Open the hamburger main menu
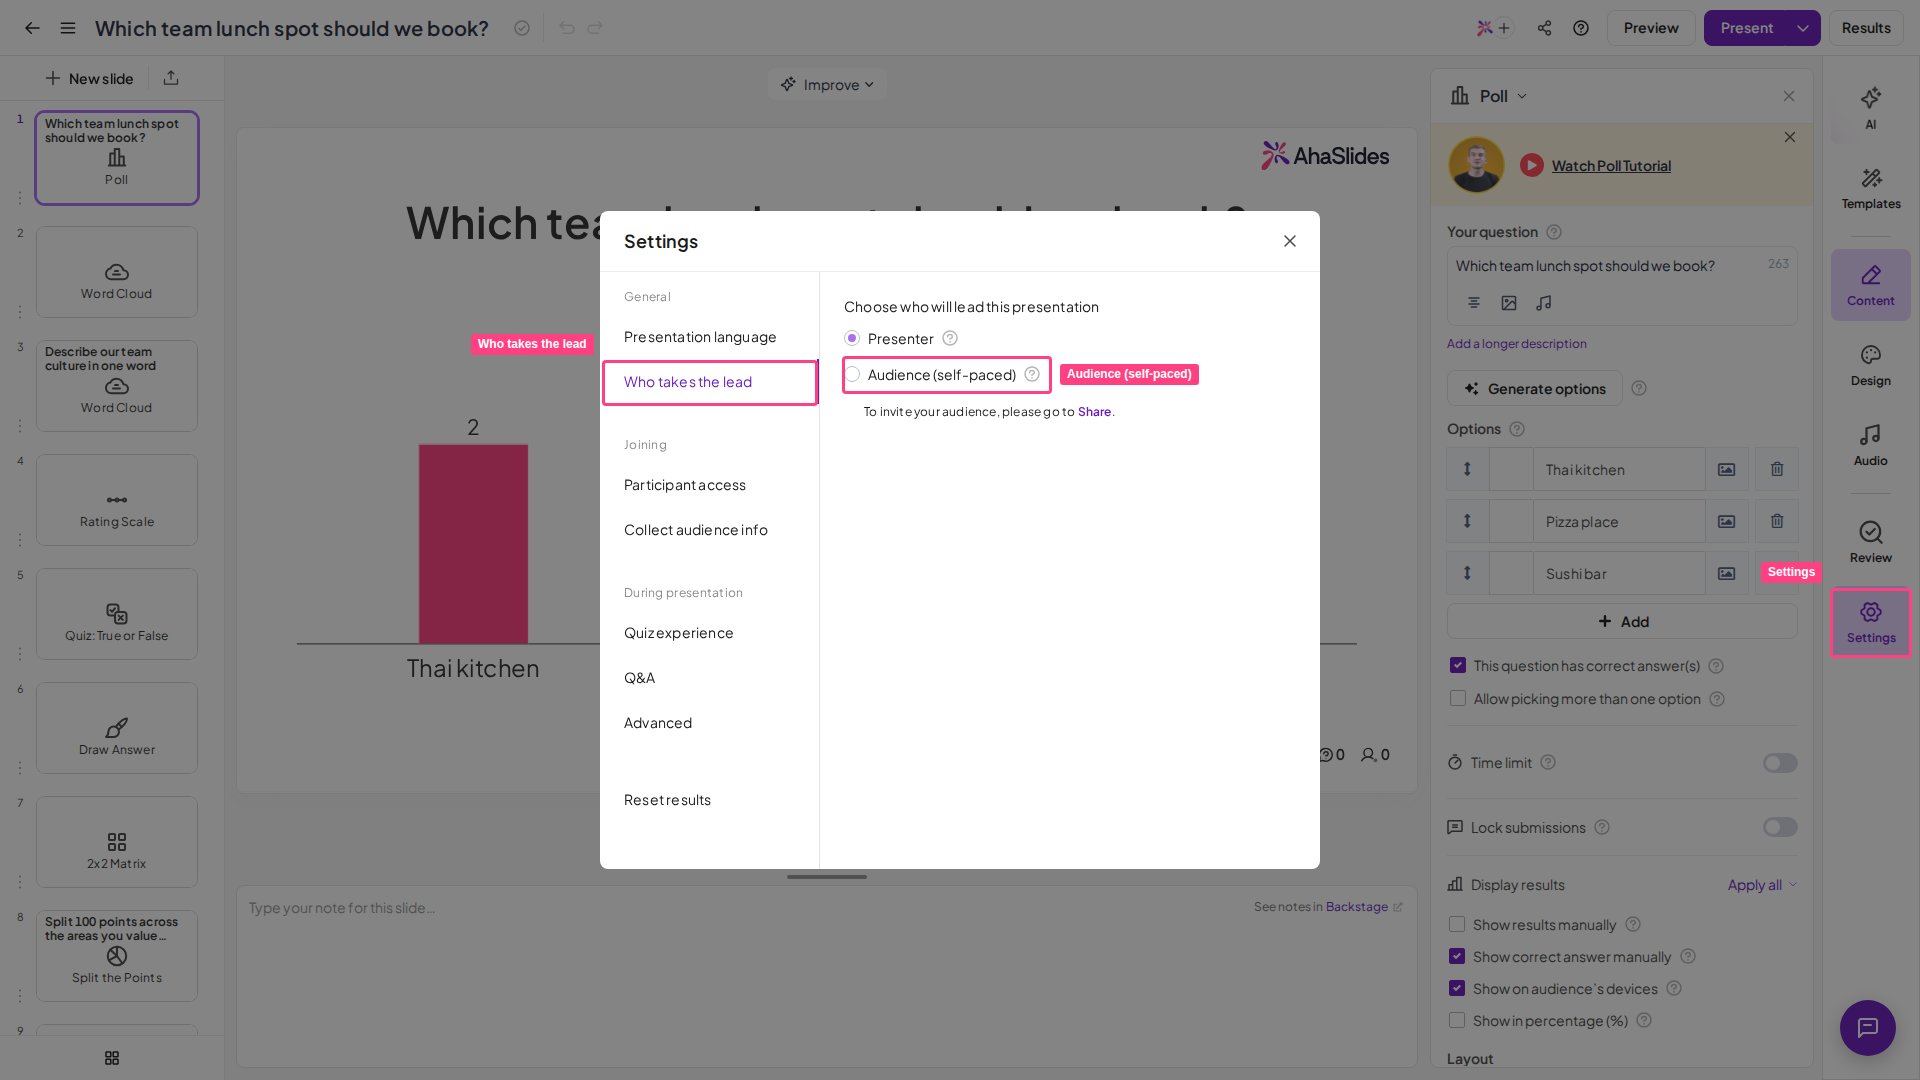The image size is (1920, 1080). pyautogui.click(x=68, y=28)
